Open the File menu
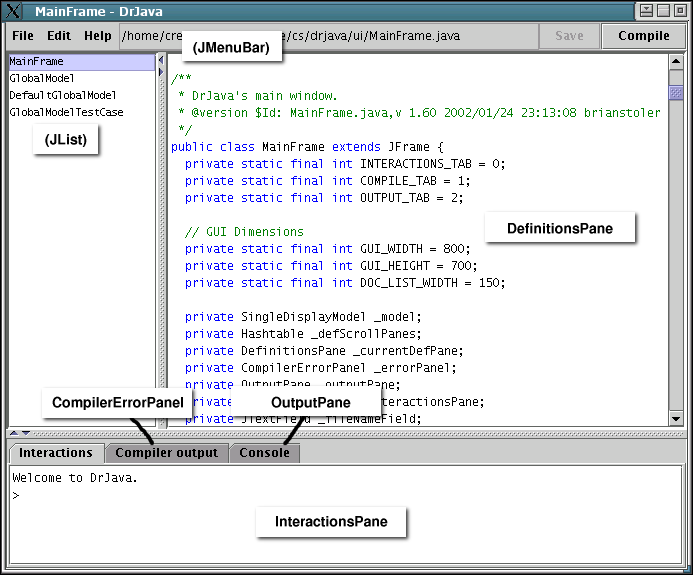This screenshot has height=575, width=693. [23, 36]
